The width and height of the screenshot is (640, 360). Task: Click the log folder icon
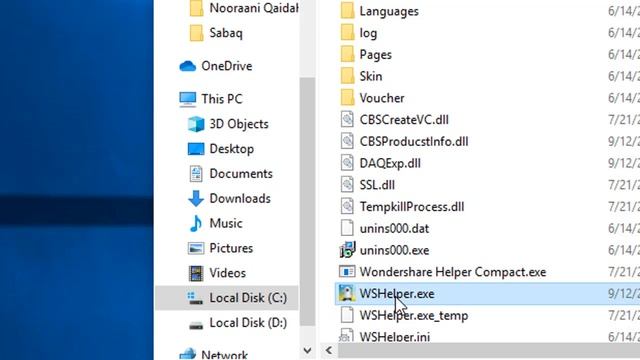347,33
